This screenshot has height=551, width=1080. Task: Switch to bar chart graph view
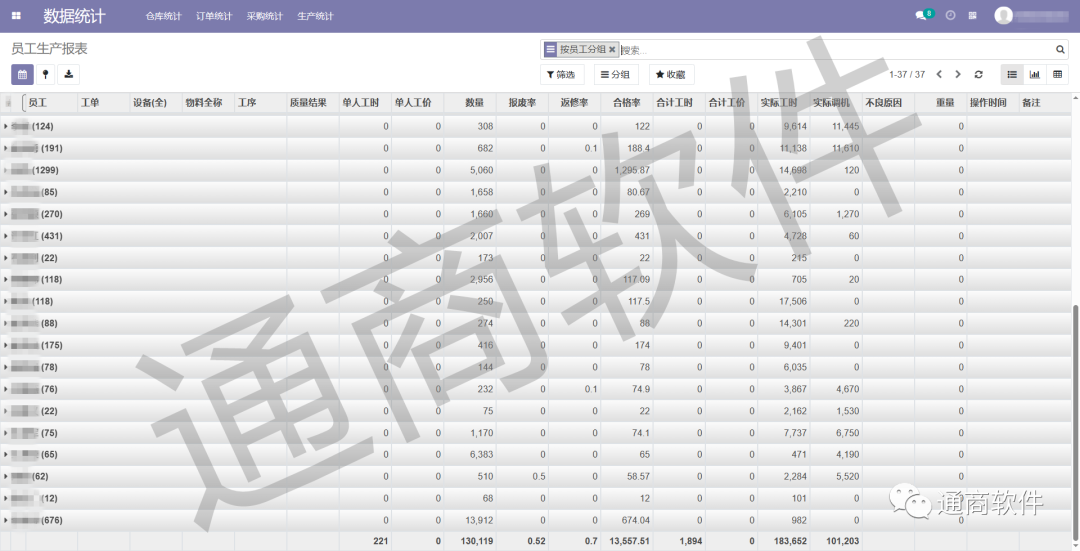(1035, 75)
